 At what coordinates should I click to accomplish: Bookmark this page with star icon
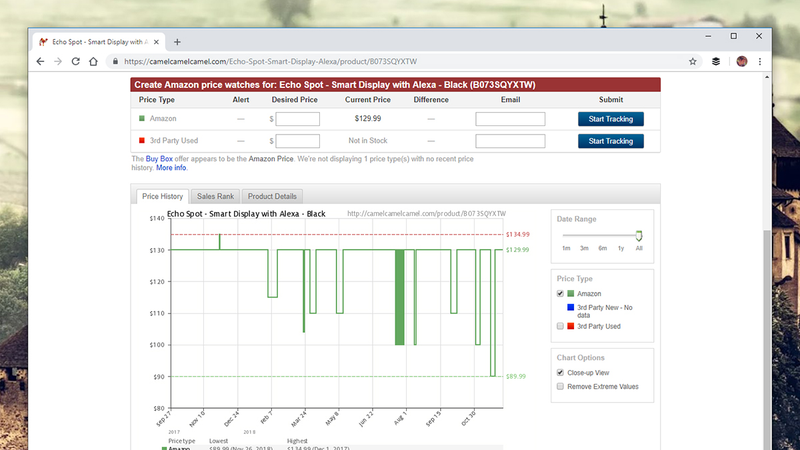click(692, 61)
